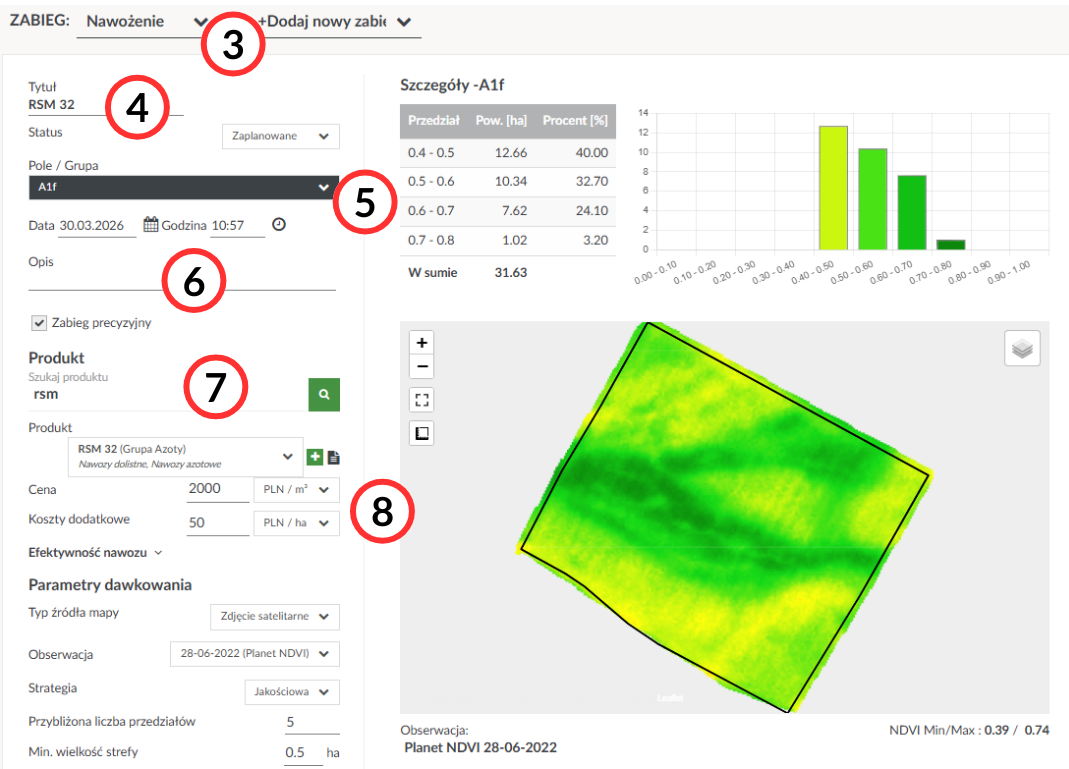1069x769 pixels.
Task: Open the Dodaj nowy zabieg menu
Action: (x=335, y=21)
